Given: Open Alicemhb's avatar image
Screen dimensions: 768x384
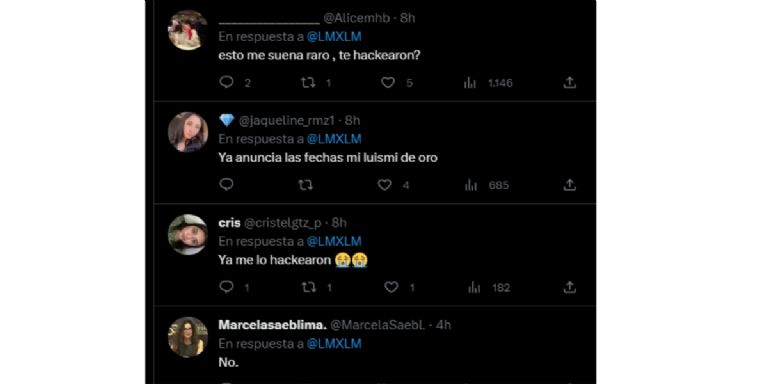Looking at the screenshot, I should coord(188,30).
